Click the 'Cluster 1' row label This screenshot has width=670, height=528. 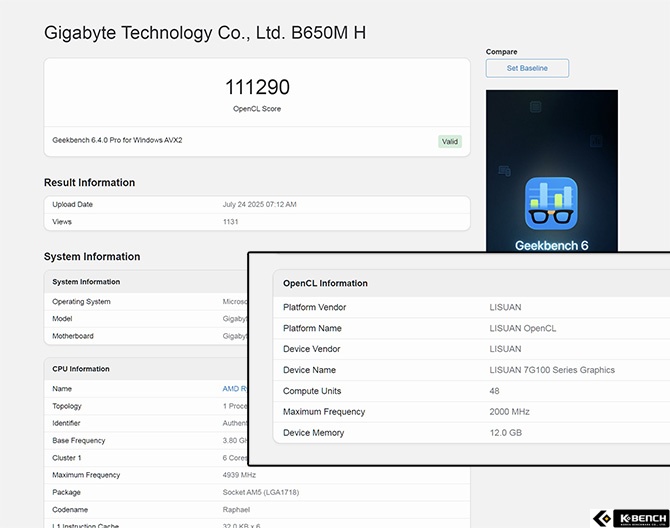click(x=67, y=458)
